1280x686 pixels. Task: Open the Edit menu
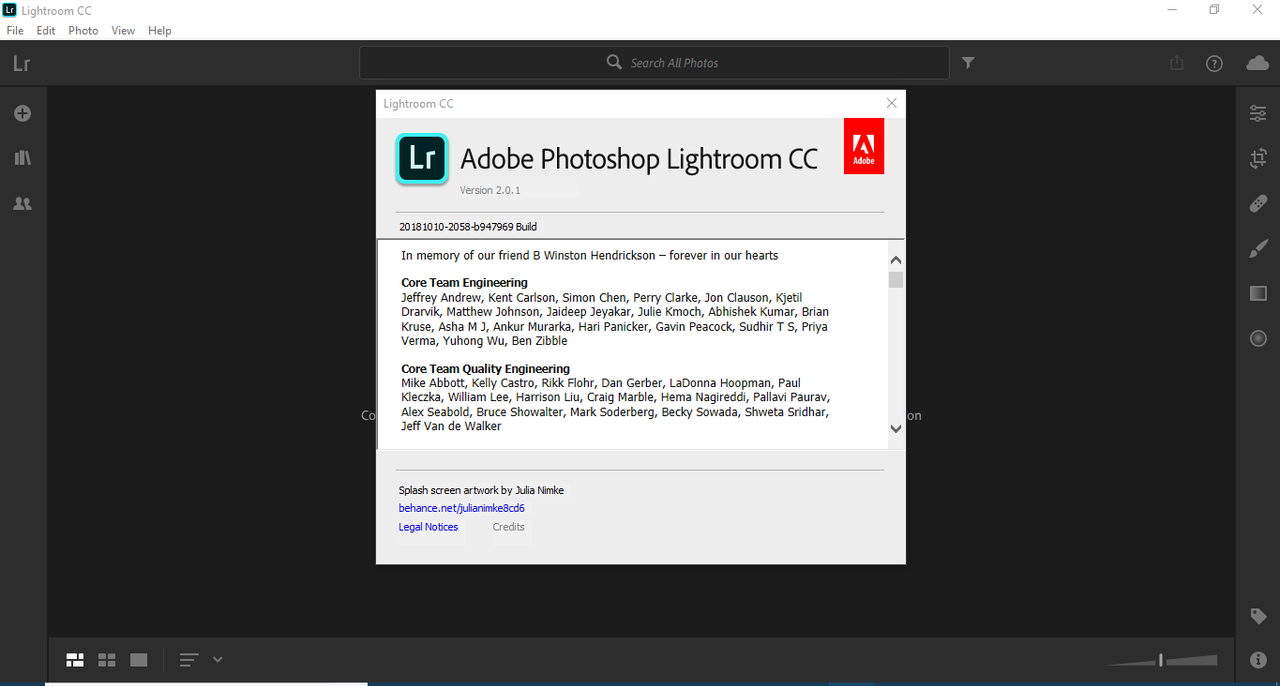pyautogui.click(x=46, y=31)
